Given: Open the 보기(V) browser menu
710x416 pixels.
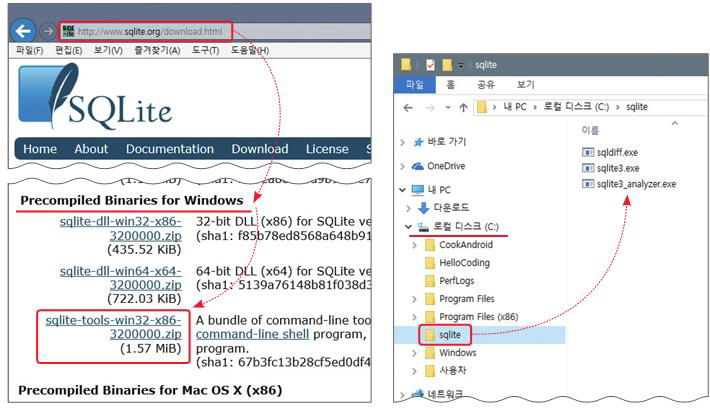Looking at the screenshot, I should tap(108, 50).
